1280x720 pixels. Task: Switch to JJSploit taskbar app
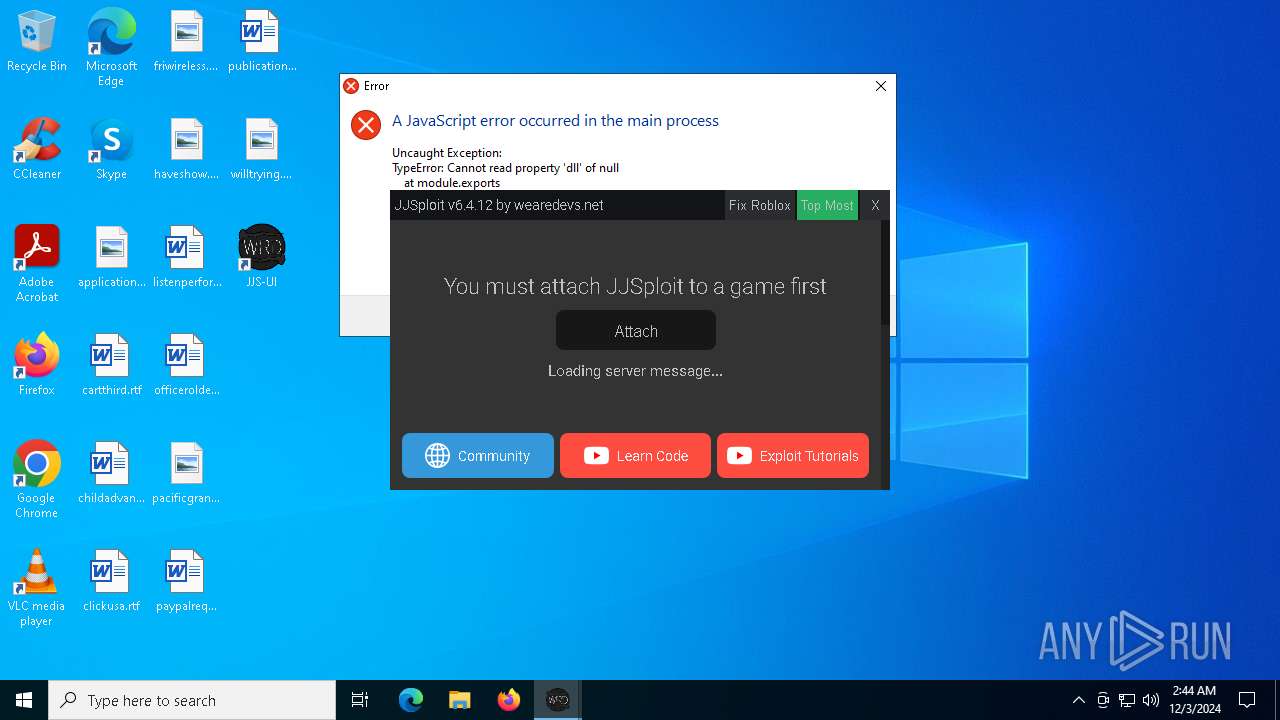click(x=557, y=700)
